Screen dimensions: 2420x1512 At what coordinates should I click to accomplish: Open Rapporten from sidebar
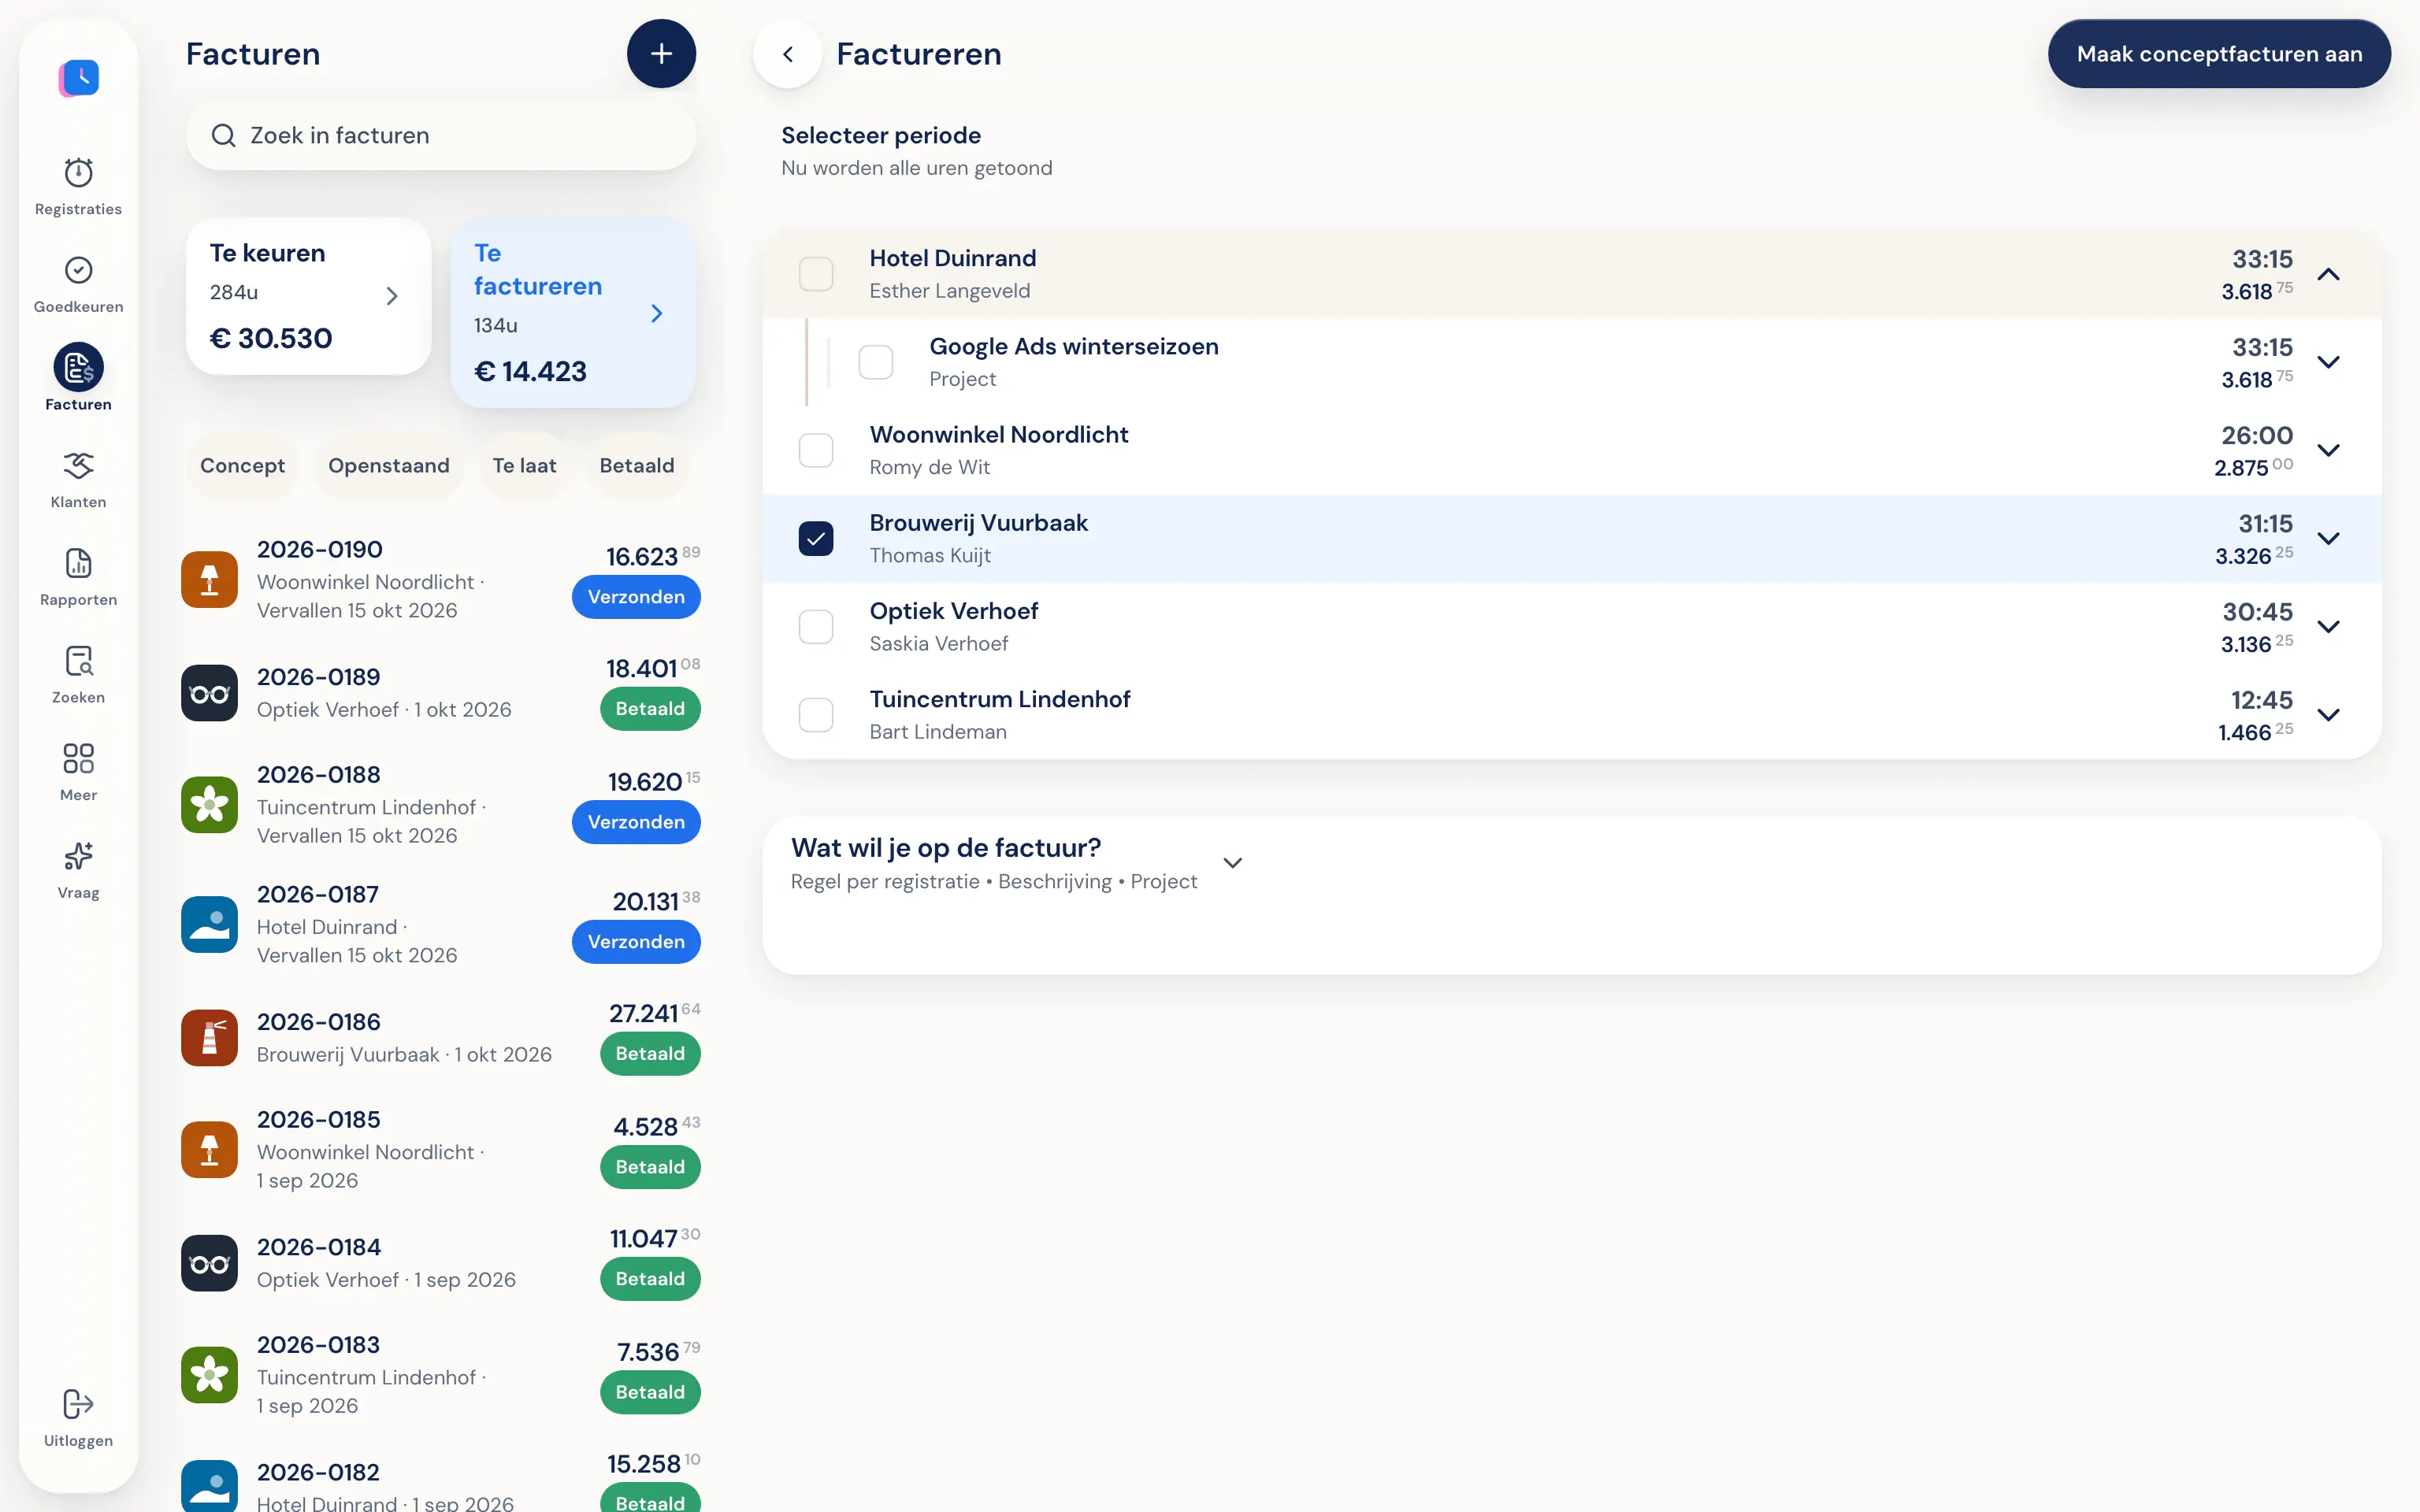click(x=78, y=577)
